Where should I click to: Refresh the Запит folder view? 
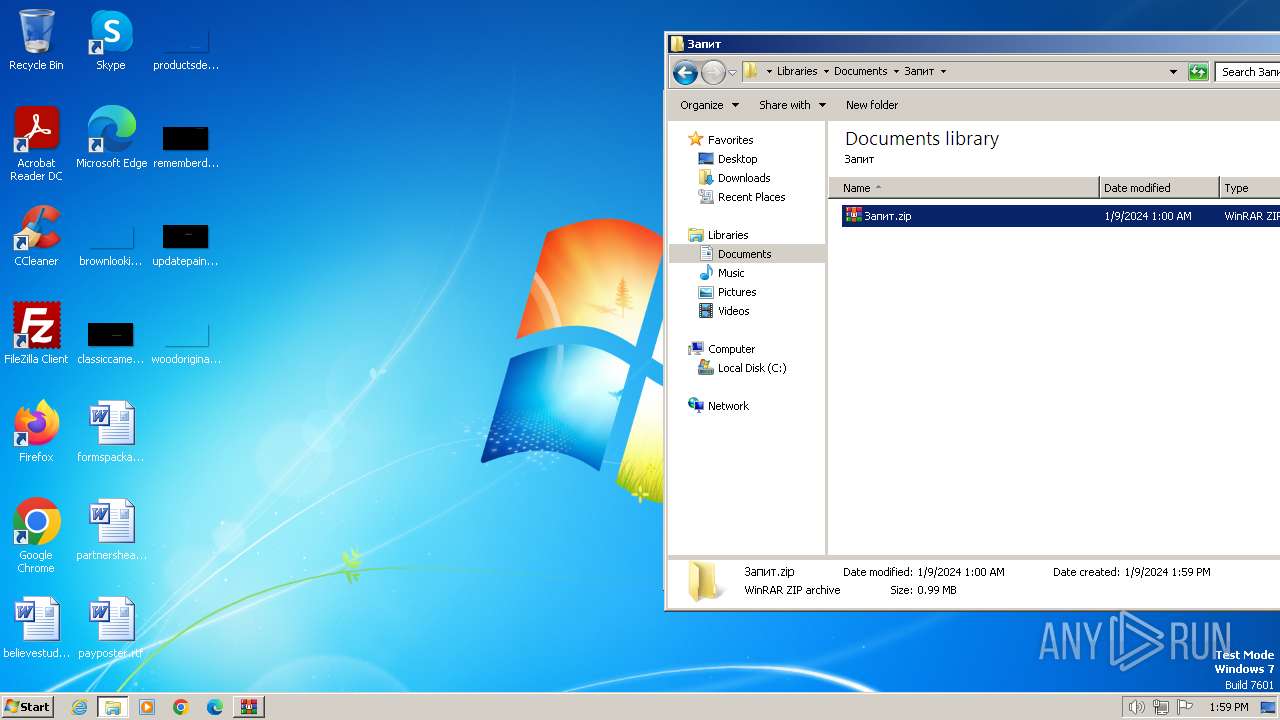[1198, 72]
